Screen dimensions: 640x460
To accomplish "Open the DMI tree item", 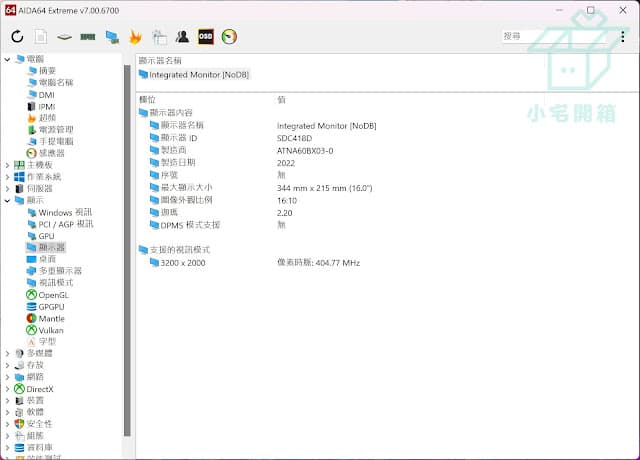I will coord(41,95).
